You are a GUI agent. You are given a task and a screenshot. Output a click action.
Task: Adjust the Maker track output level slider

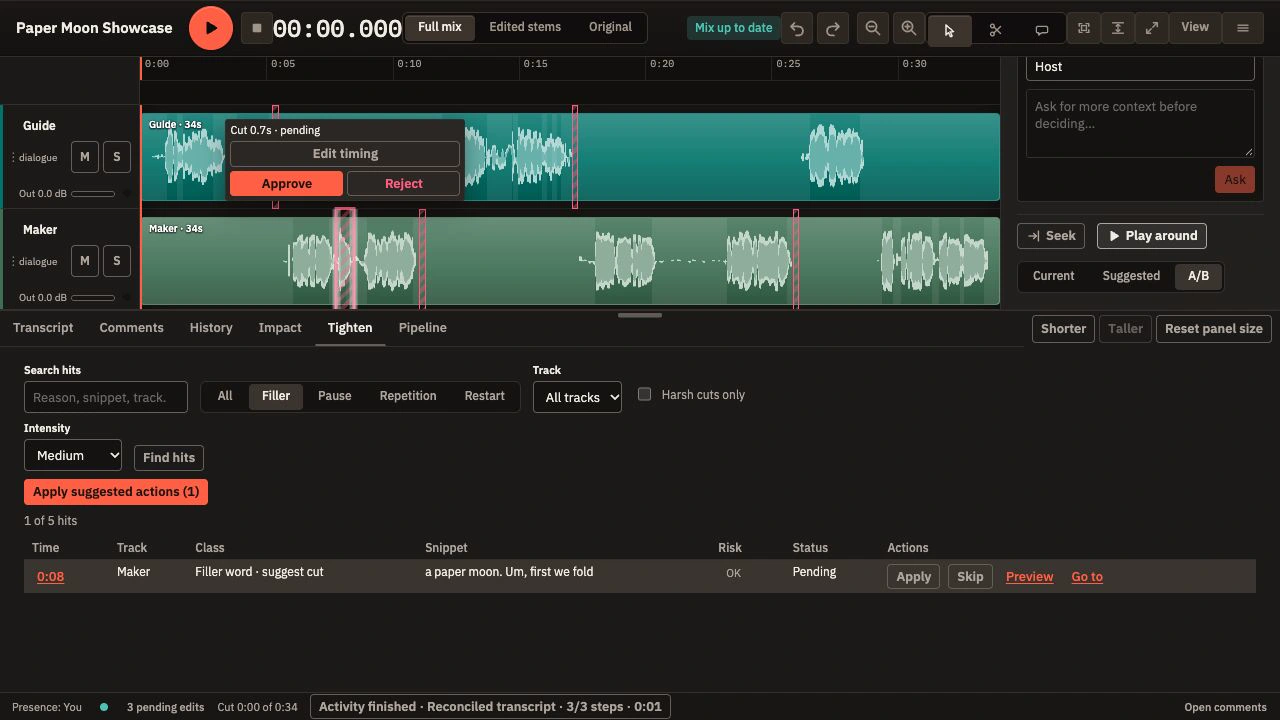[x=93, y=298]
